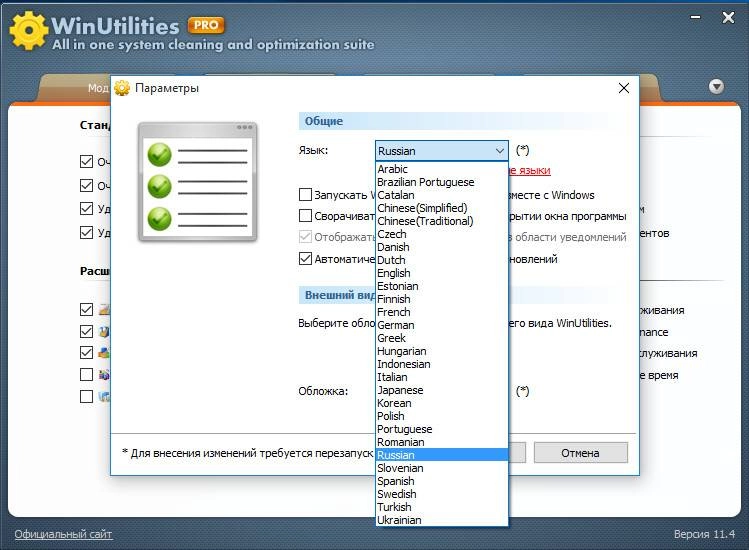Screen dimensions: 749x550
Task: Pick Estonian from the list
Action: tap(441, 286)
